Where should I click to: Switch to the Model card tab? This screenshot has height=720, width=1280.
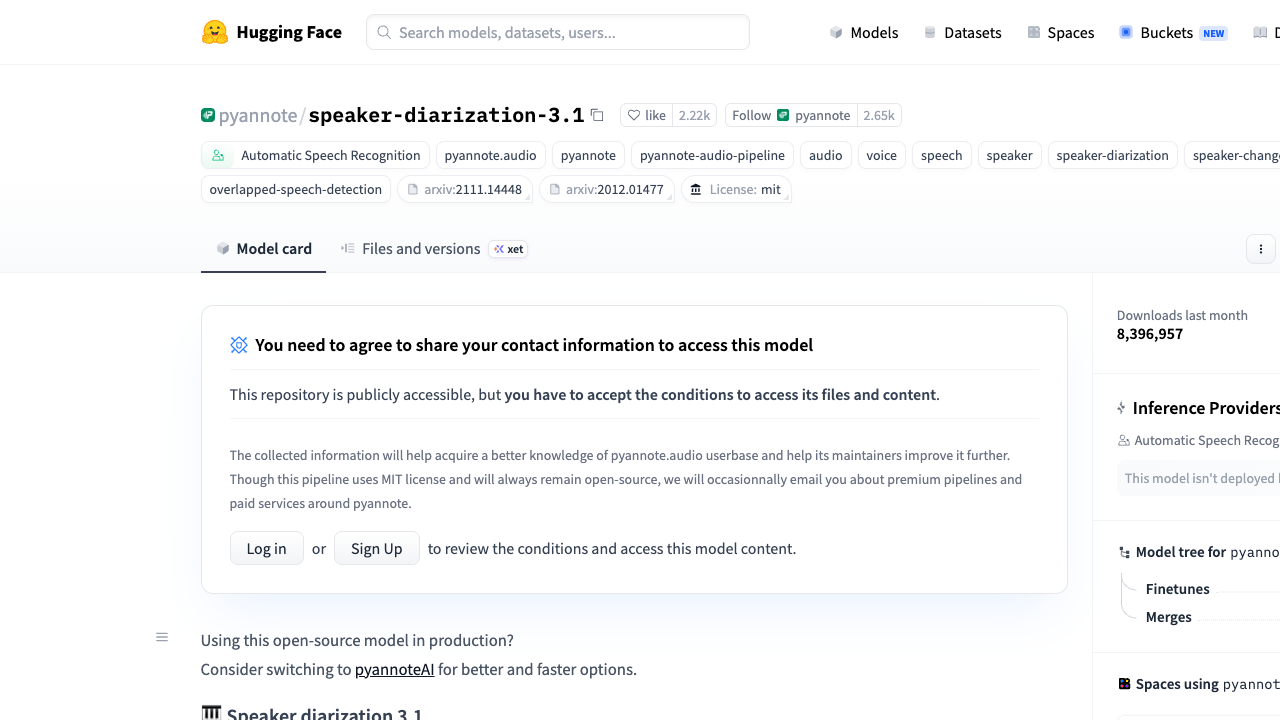pyautogui.click(x=264, y=249)
